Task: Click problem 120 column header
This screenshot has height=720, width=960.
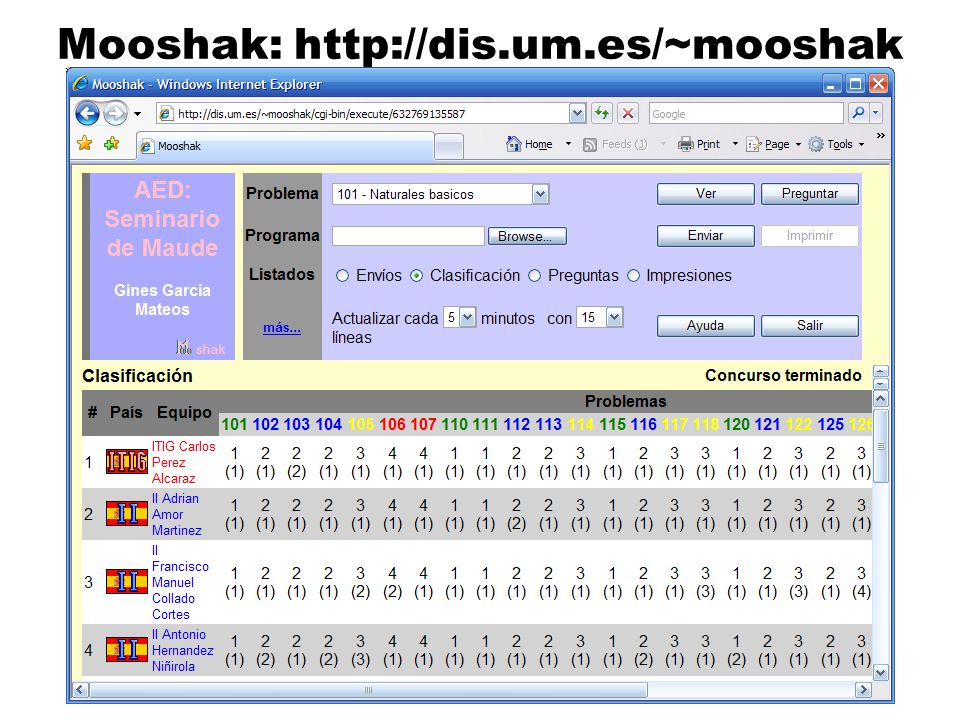Action: (x=736, y=424)
